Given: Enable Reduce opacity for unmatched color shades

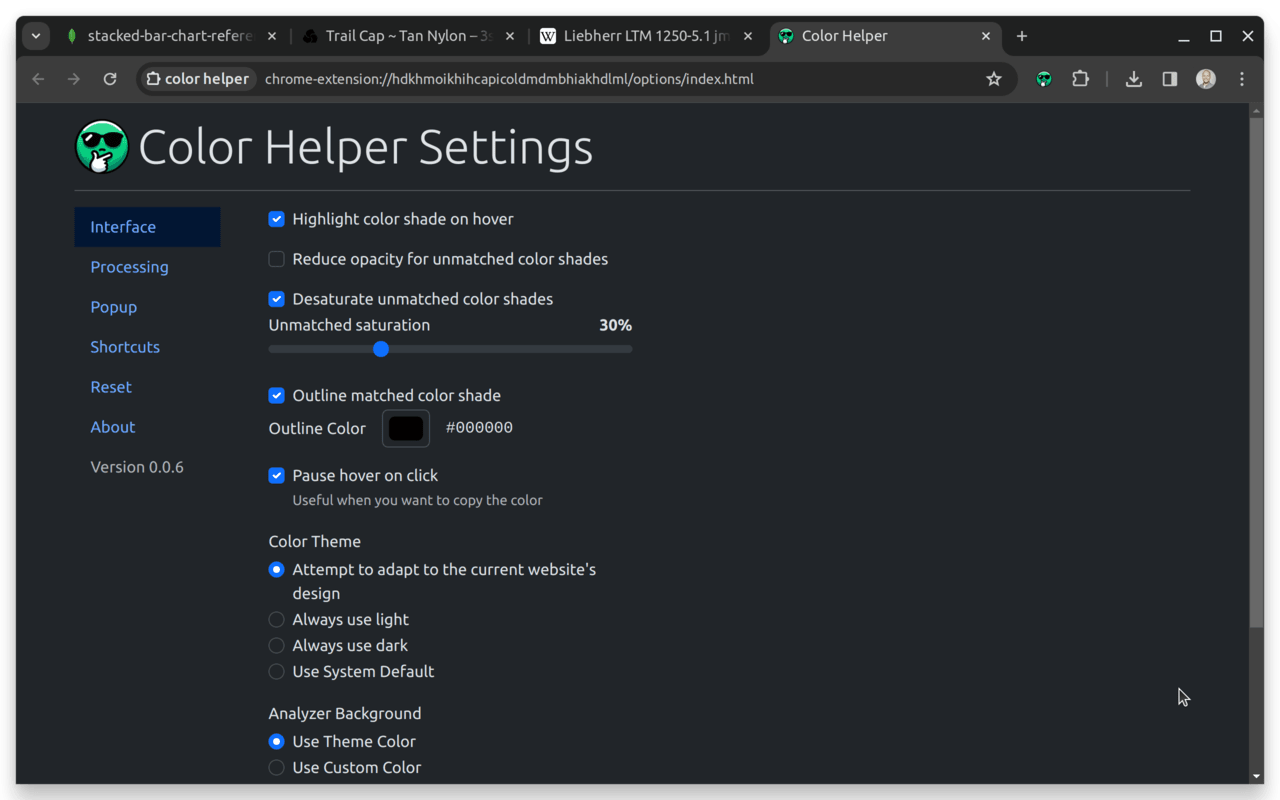Looking at the screenshot, I should (277, 259).
